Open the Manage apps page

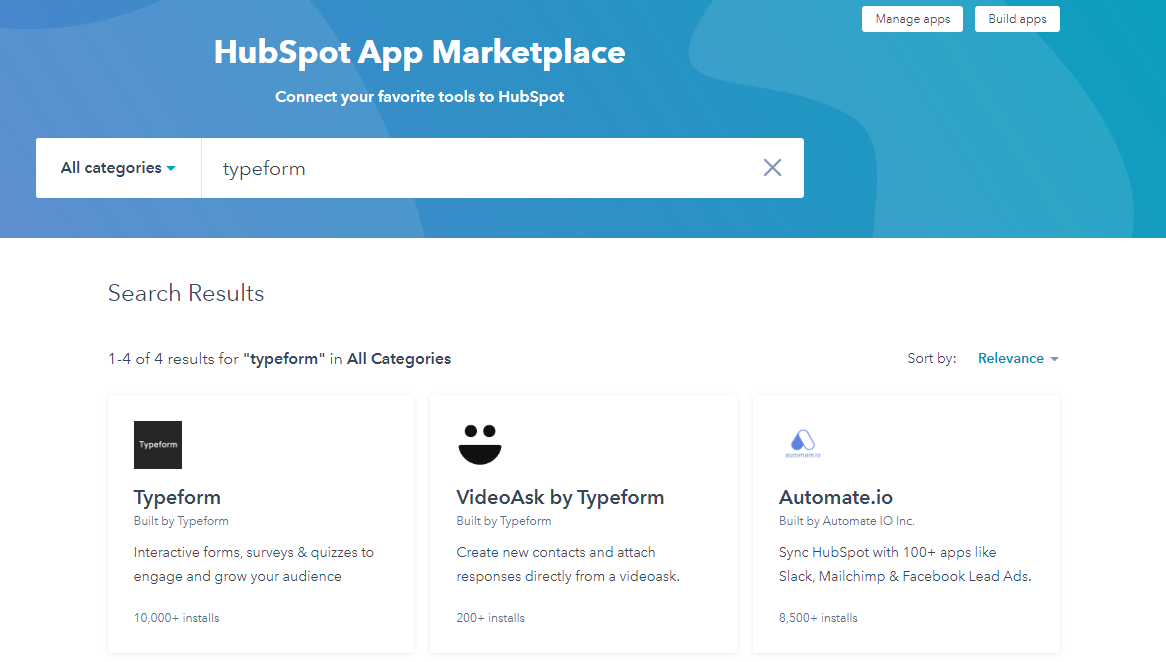pos(912,19)
